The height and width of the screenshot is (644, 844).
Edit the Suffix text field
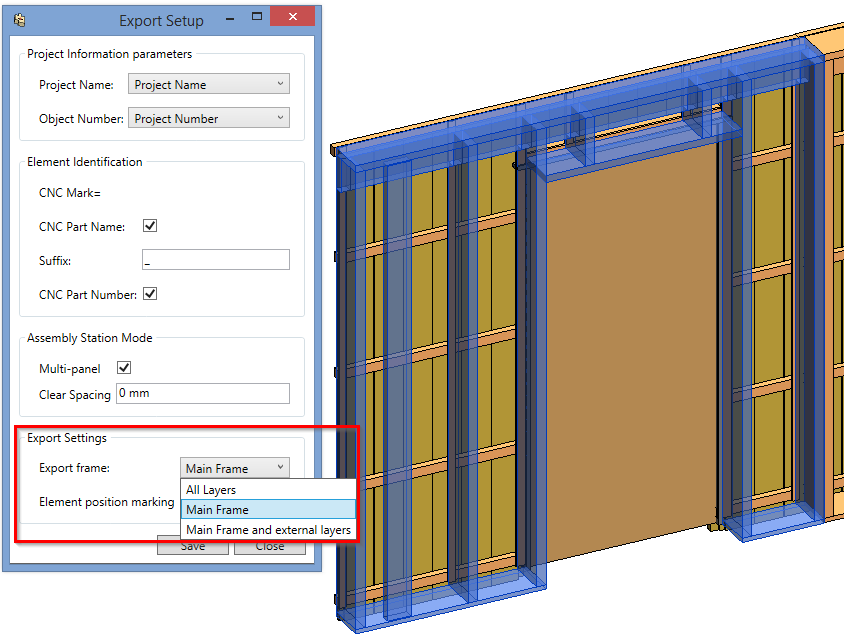215,259
